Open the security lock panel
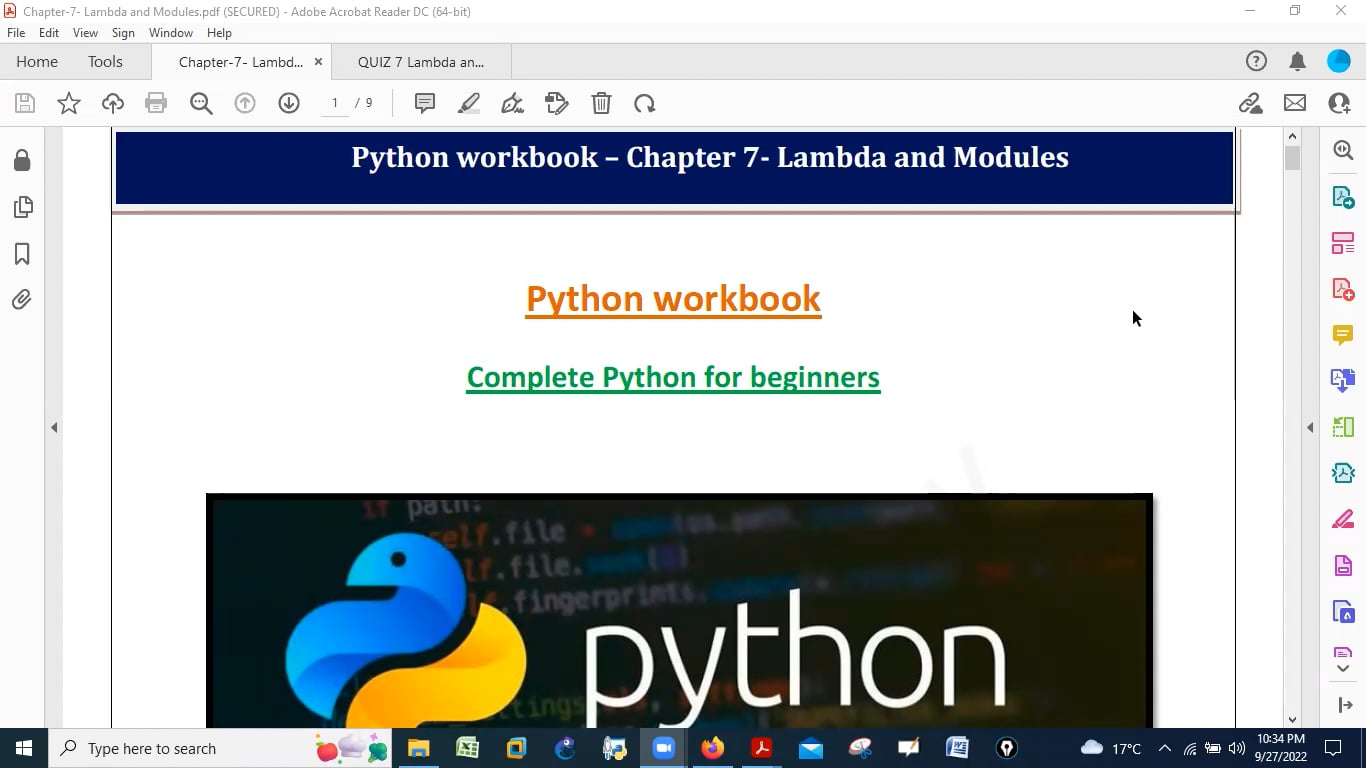 22,161
